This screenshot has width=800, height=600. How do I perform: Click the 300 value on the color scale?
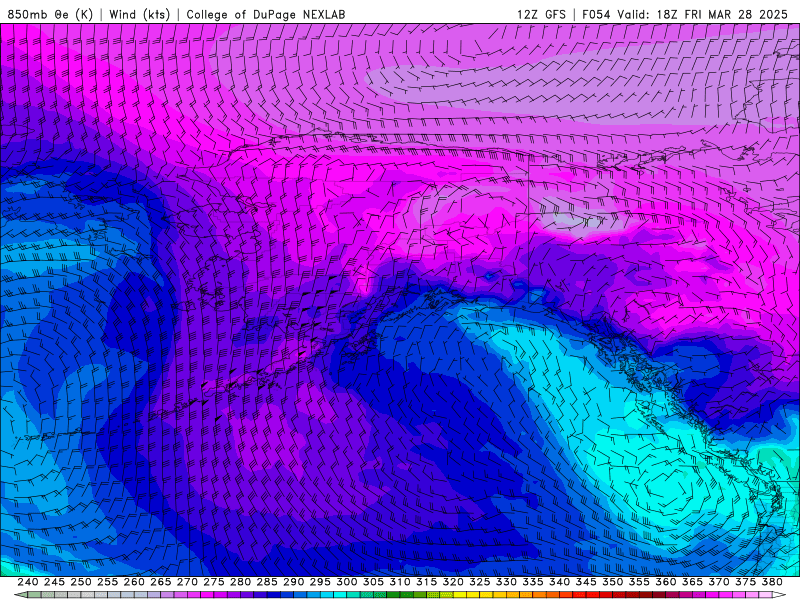tap(346, 582)
